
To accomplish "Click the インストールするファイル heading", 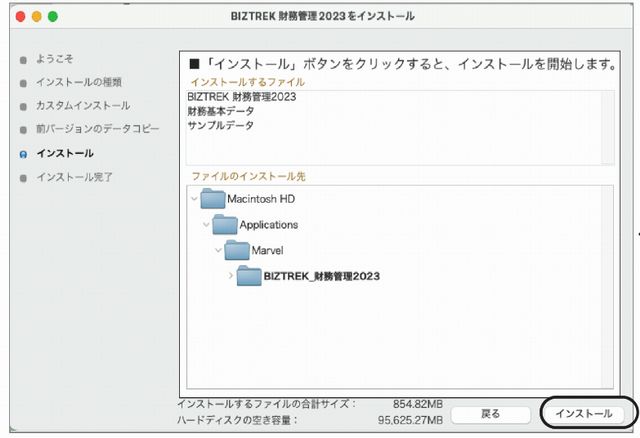I will (248, 82).
